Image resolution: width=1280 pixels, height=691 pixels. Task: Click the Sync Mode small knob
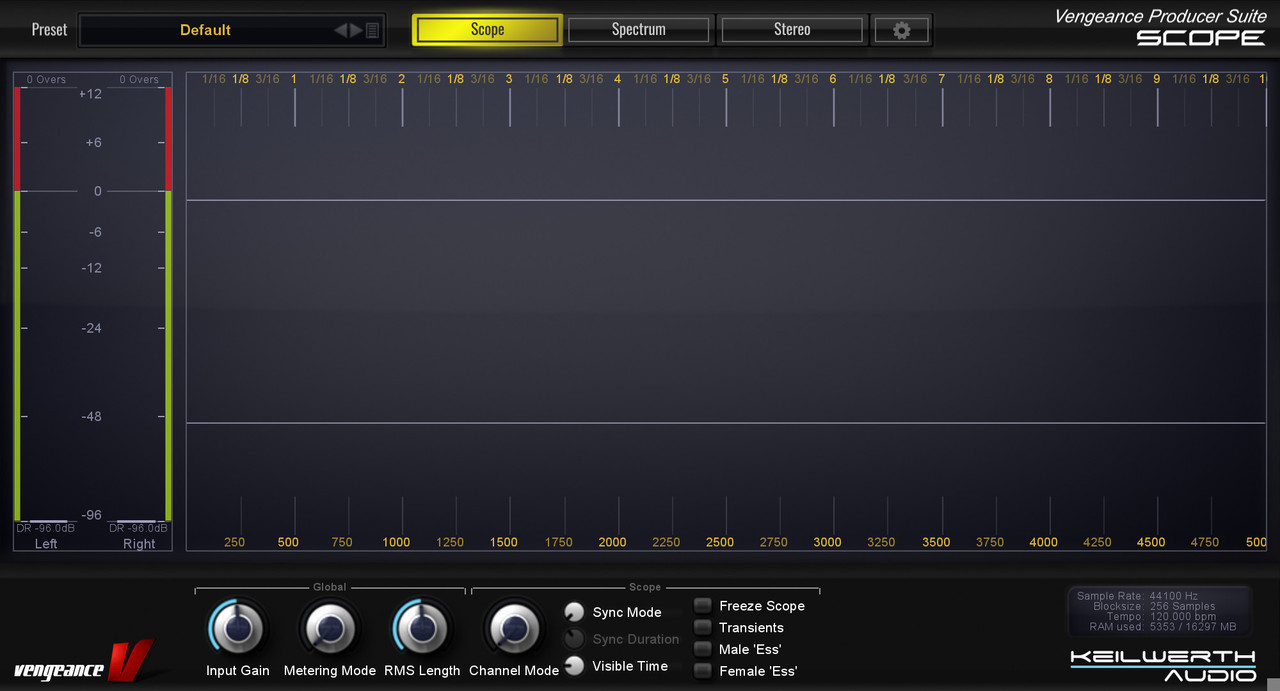click(574, 612)
